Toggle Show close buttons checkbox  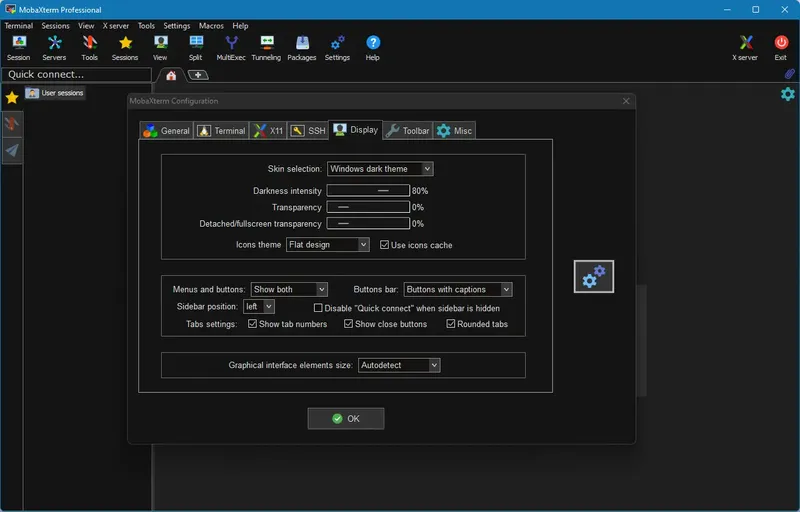point(348,324)
